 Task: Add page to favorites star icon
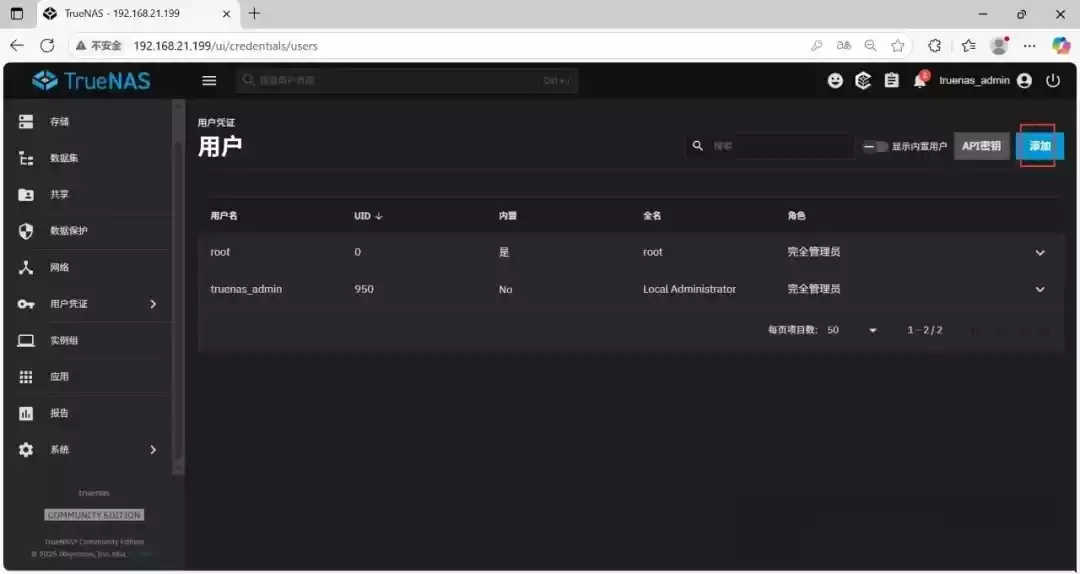897,45
